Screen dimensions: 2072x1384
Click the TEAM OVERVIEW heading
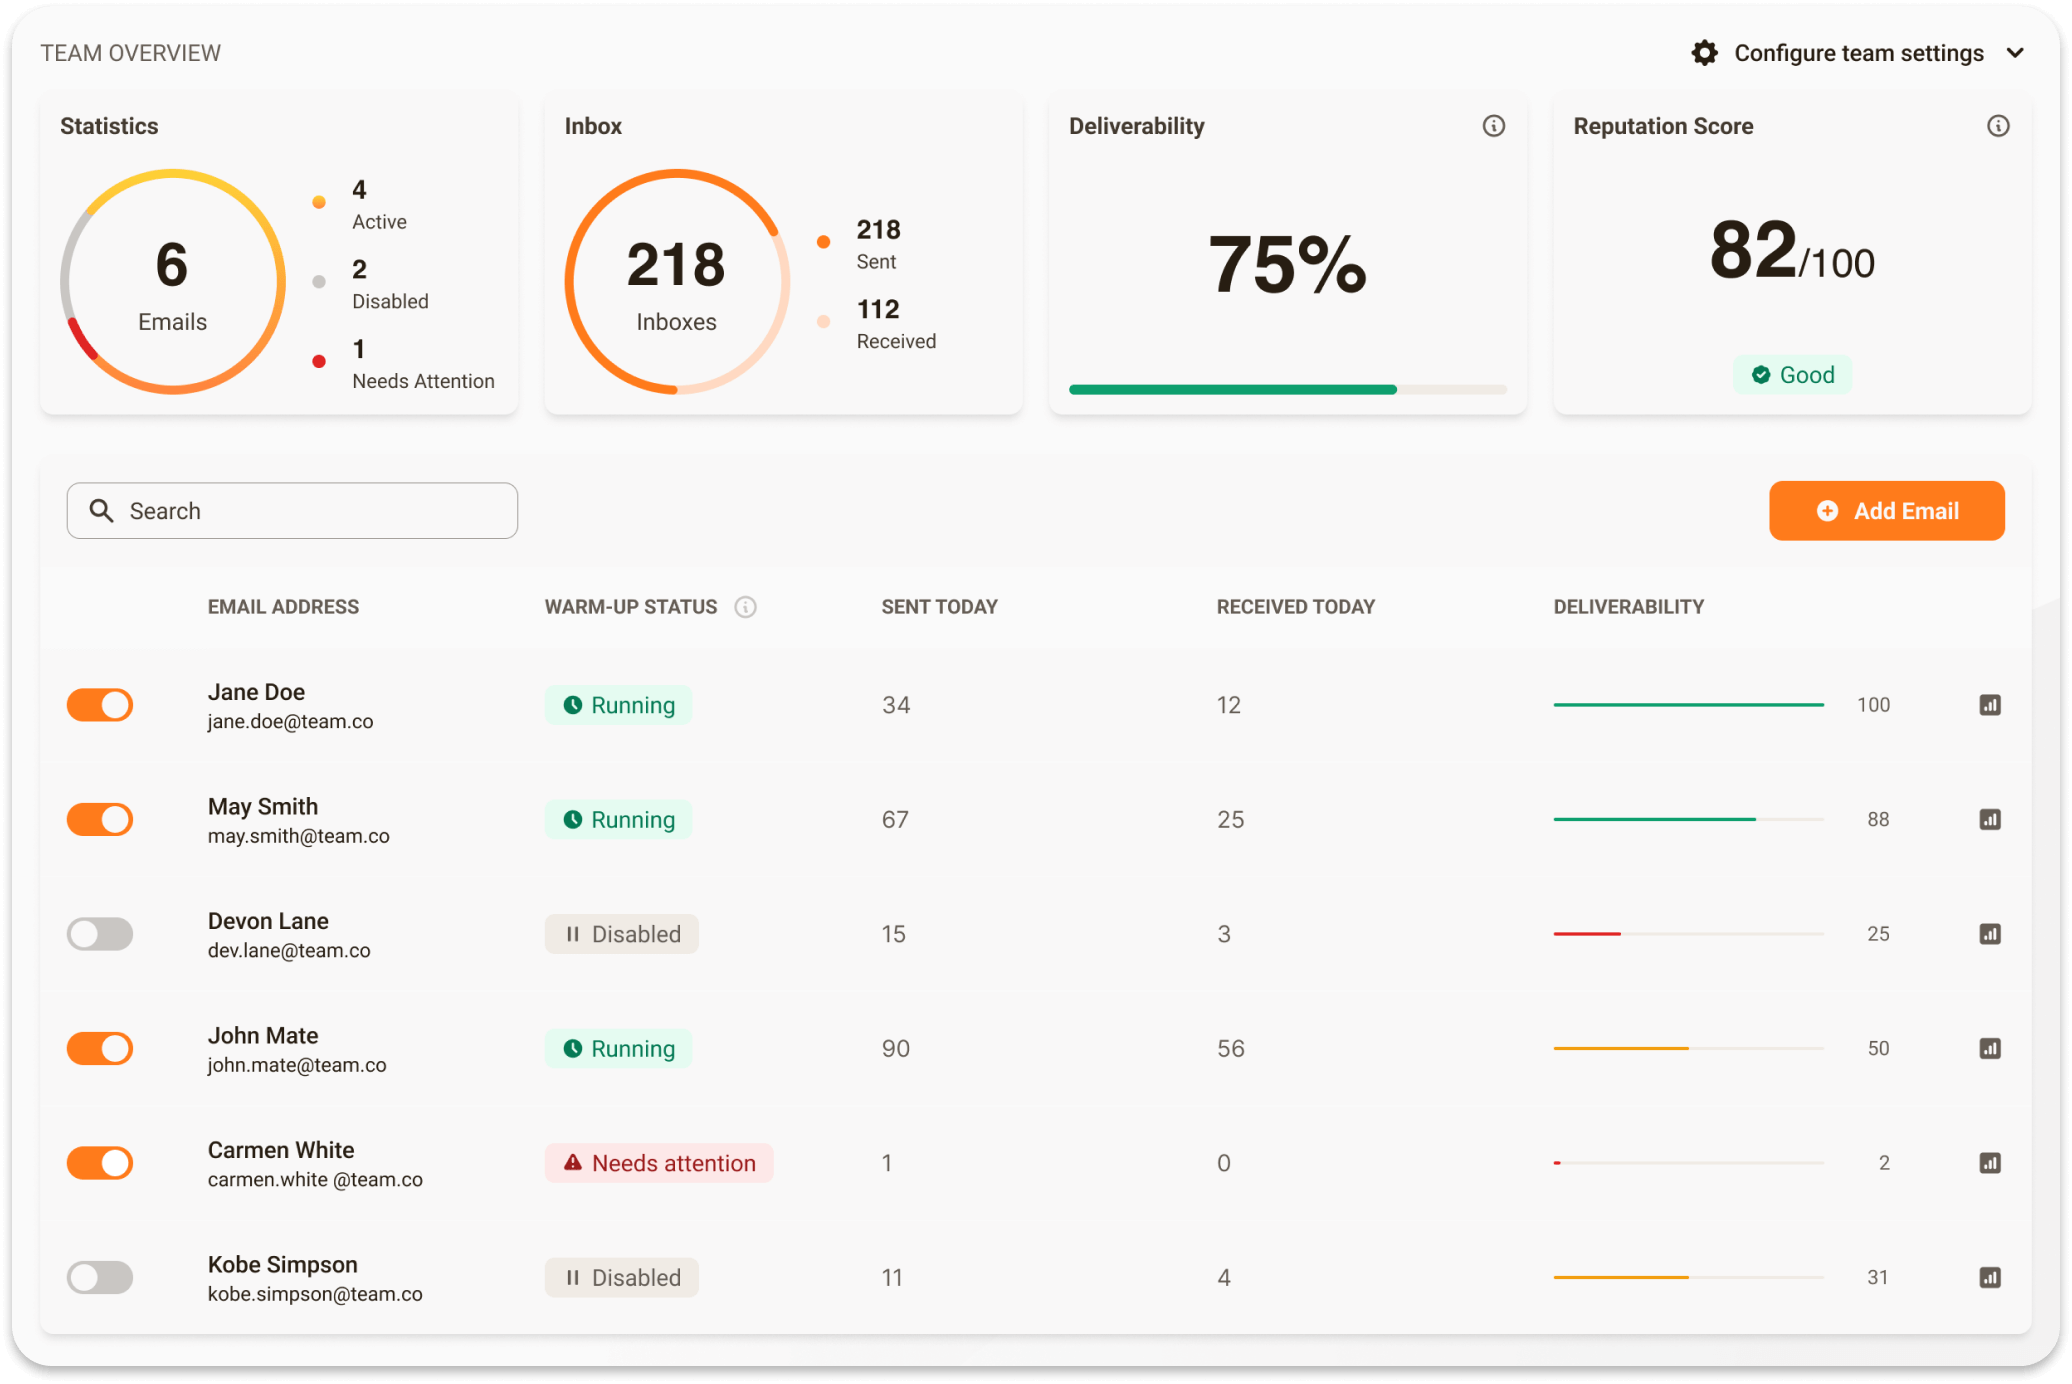pos(130,53)
